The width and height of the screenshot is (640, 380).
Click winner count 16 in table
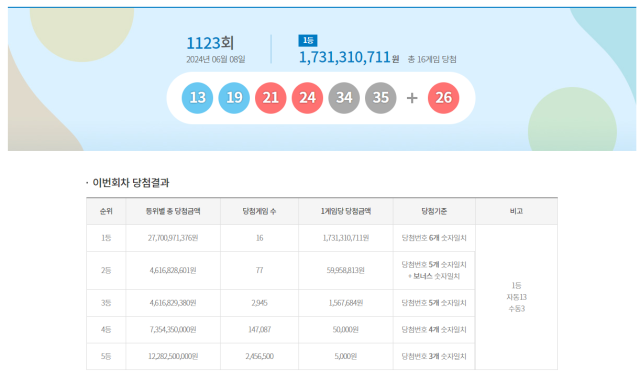pos(260,238)
